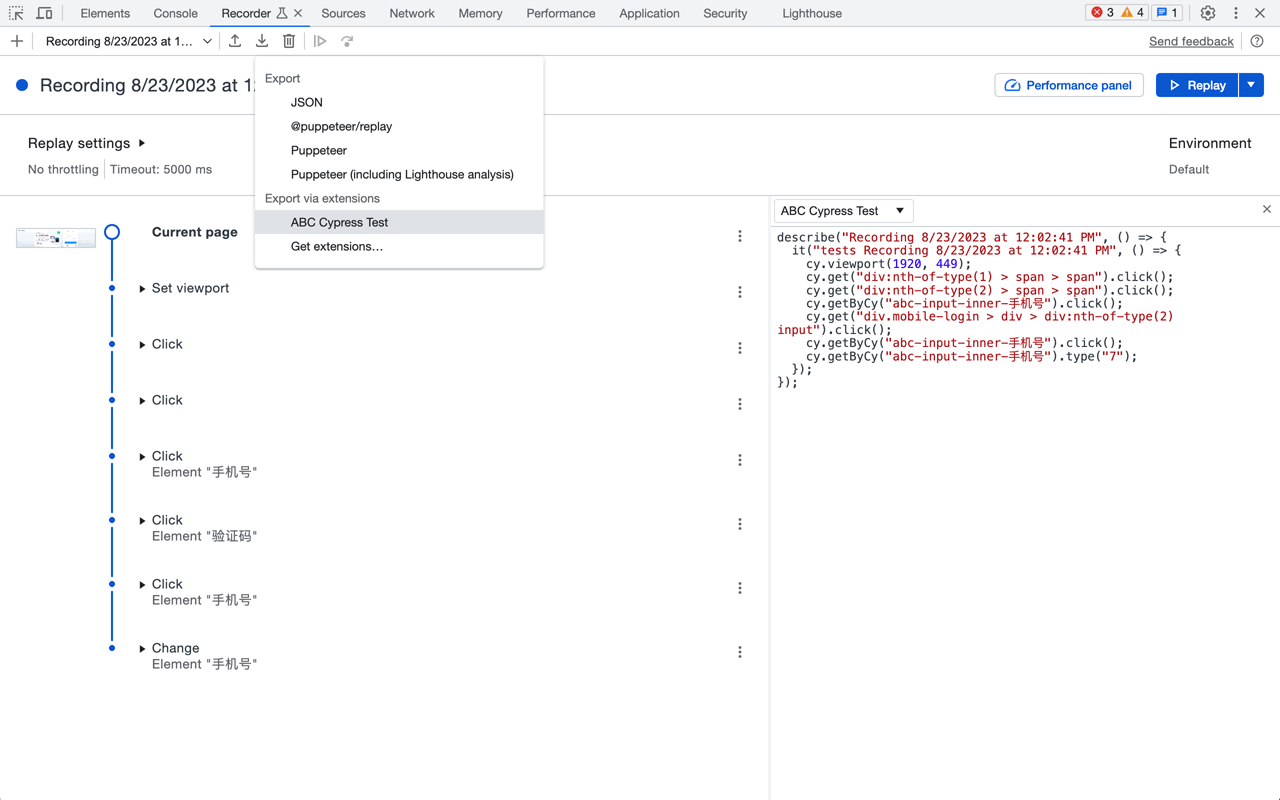Screen dimensions: 1280x800
Task: Open DevTools settings gear icon
Action: click(1208, 13)
